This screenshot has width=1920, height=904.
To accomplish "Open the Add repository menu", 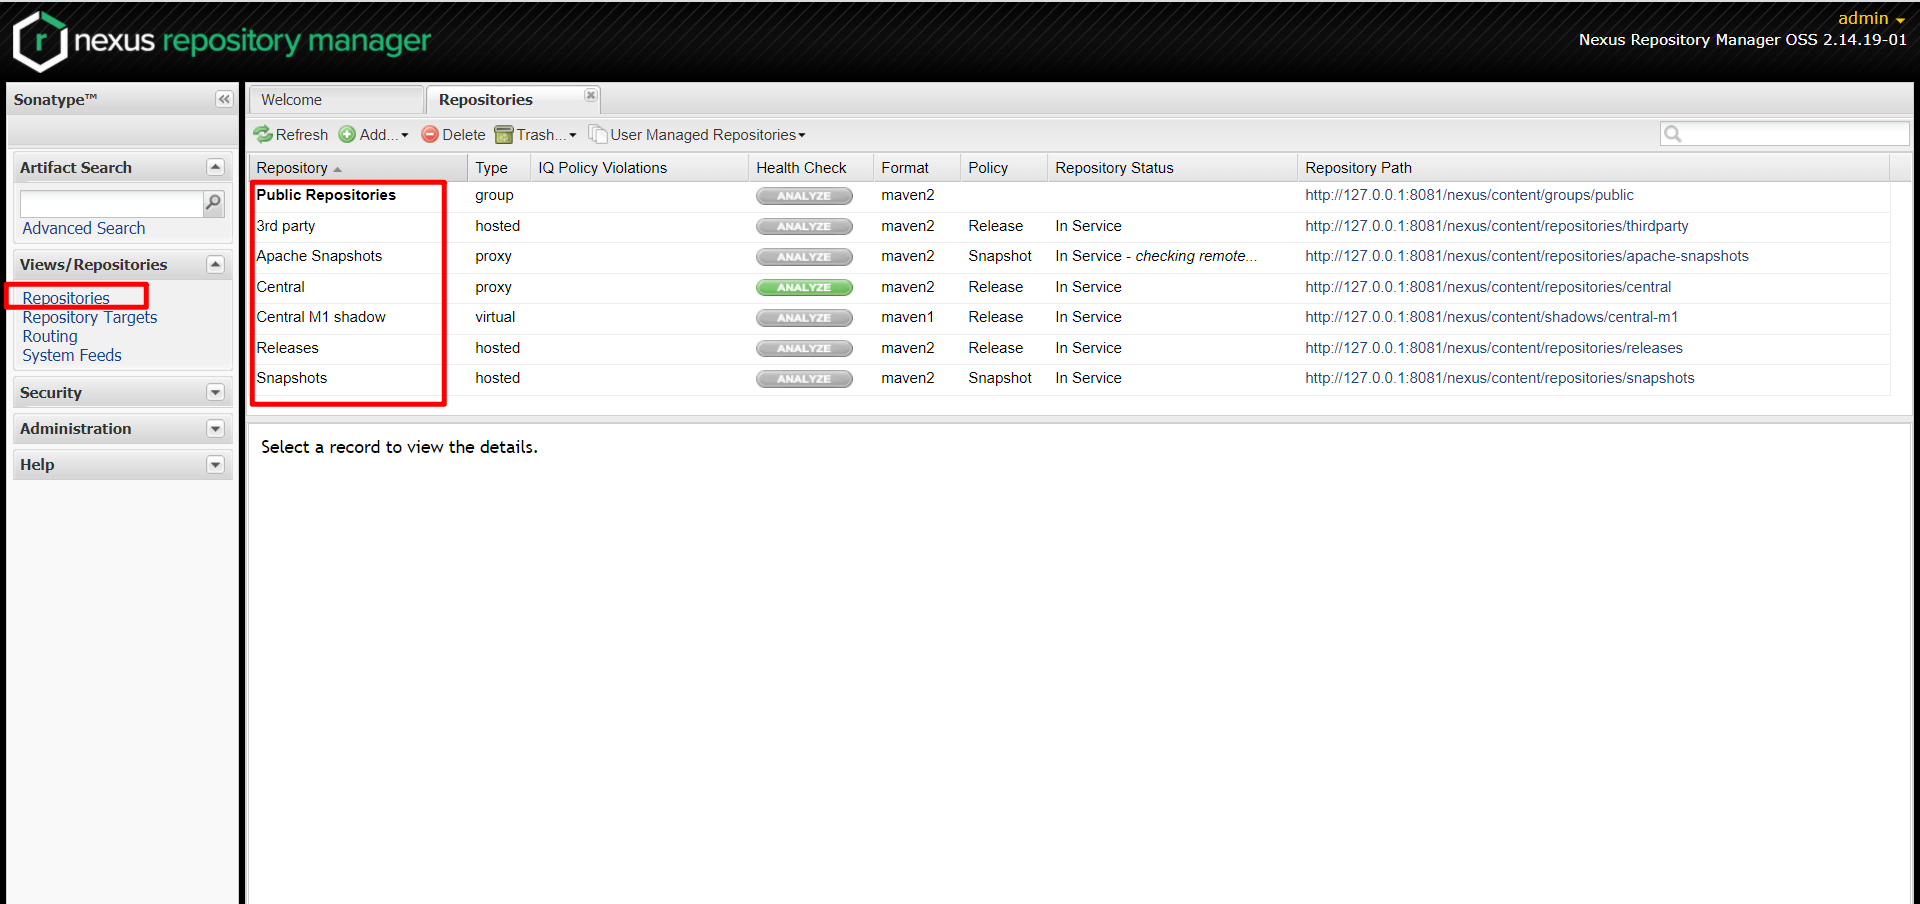I will (x=374, y=134).
